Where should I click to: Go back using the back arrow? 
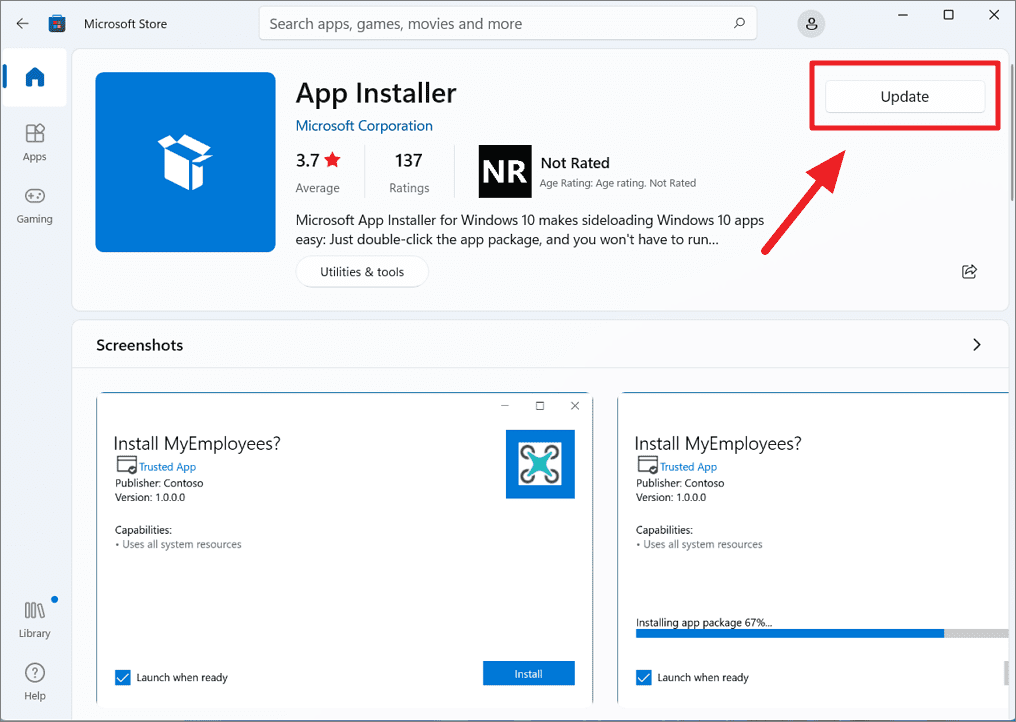23,24
